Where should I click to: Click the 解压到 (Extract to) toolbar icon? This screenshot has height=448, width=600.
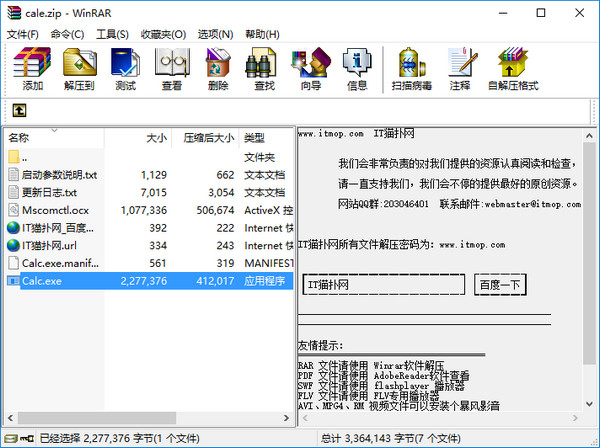[80, 62]
